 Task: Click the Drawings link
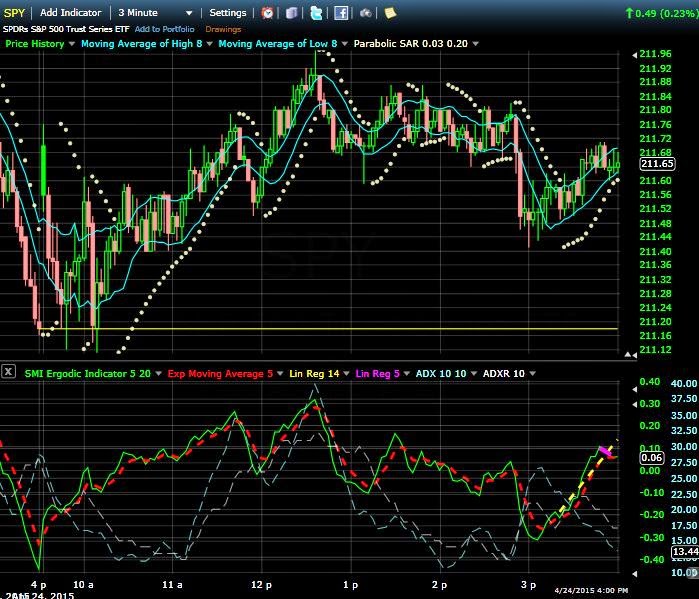223,29
